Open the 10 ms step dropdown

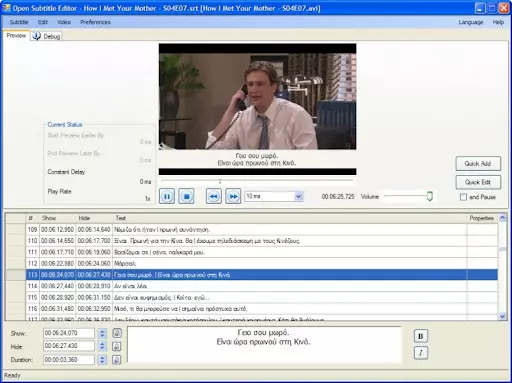pyautogui.click(x=299, y=196)
